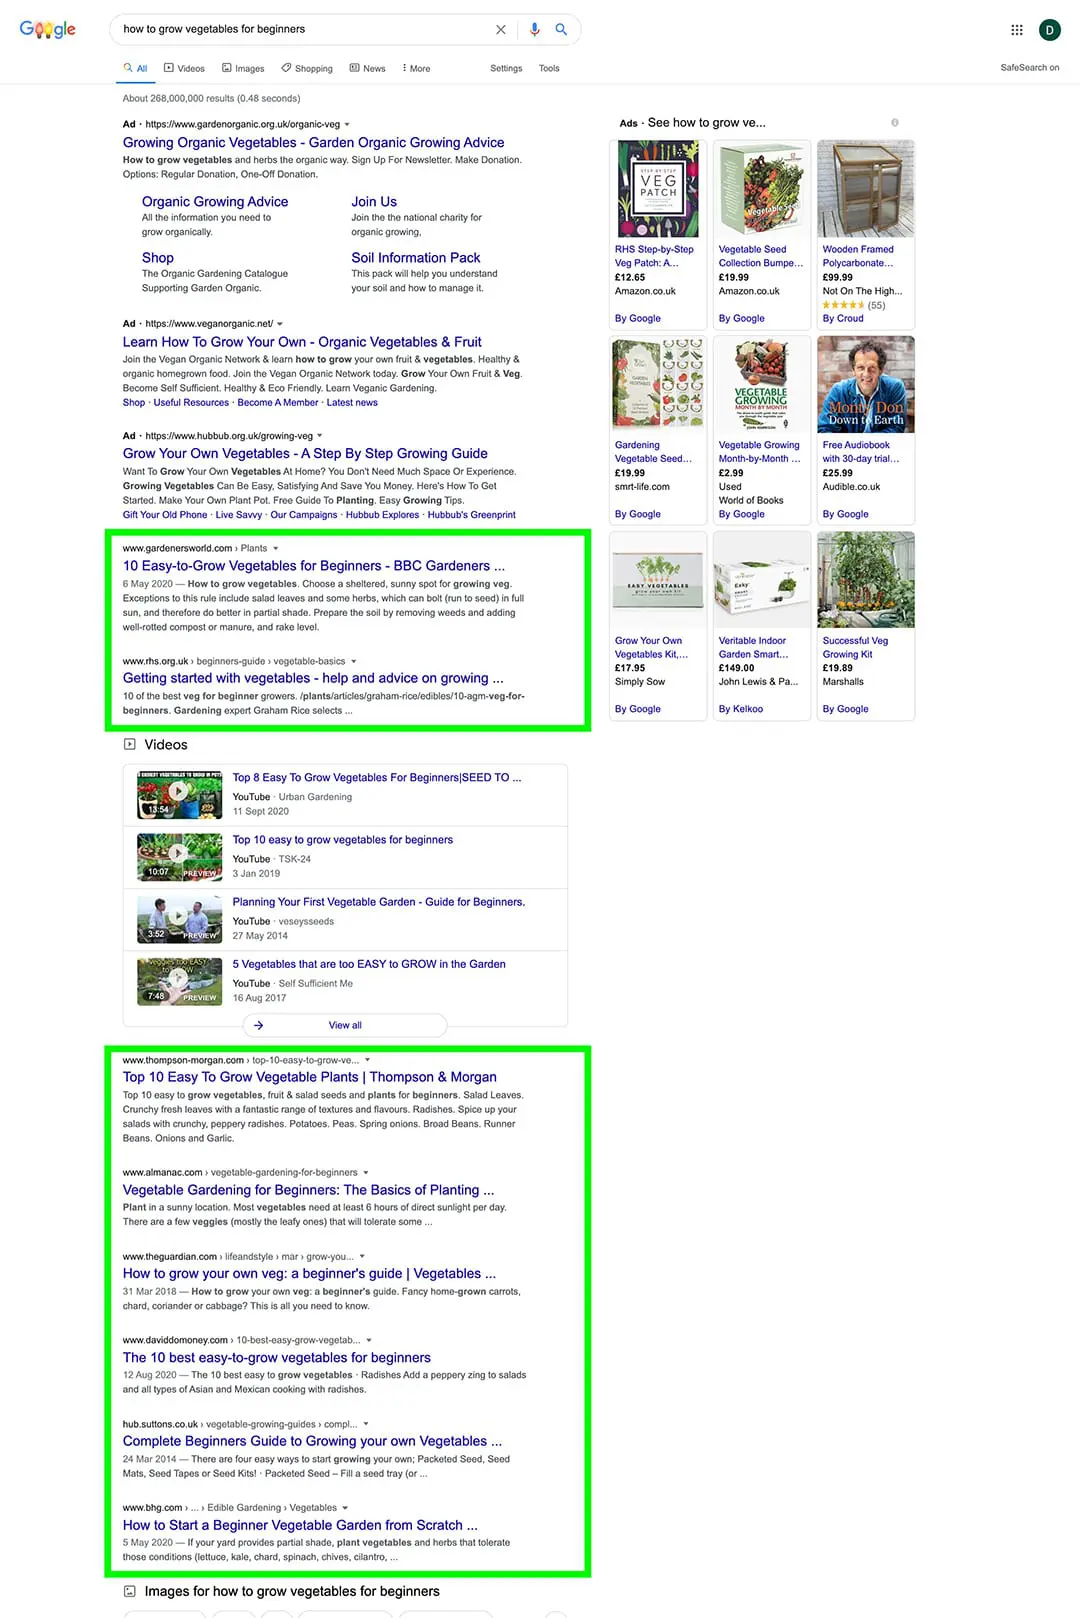Open Organic Growing Advice sitelink
Image resolution: width=1080 pixels, height=1618 pixels.
pyautogui.click(x=215, y=202)
